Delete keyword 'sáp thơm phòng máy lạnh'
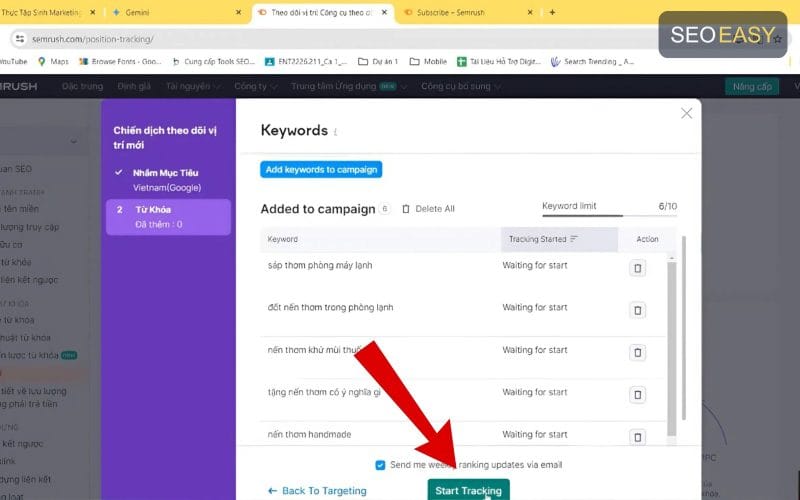The width and height of the screenshot is (800, 500). pyautogui.click(x=637, y=268)
